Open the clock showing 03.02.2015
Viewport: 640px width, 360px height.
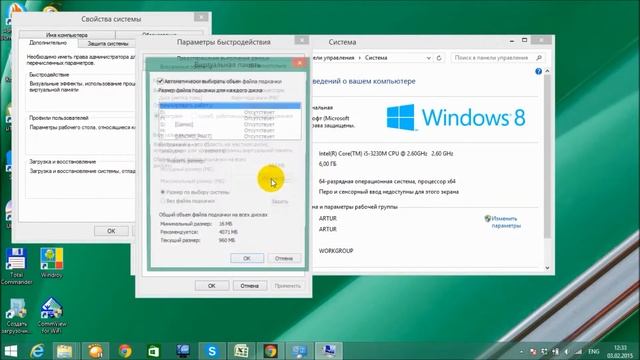click(620, 351)
